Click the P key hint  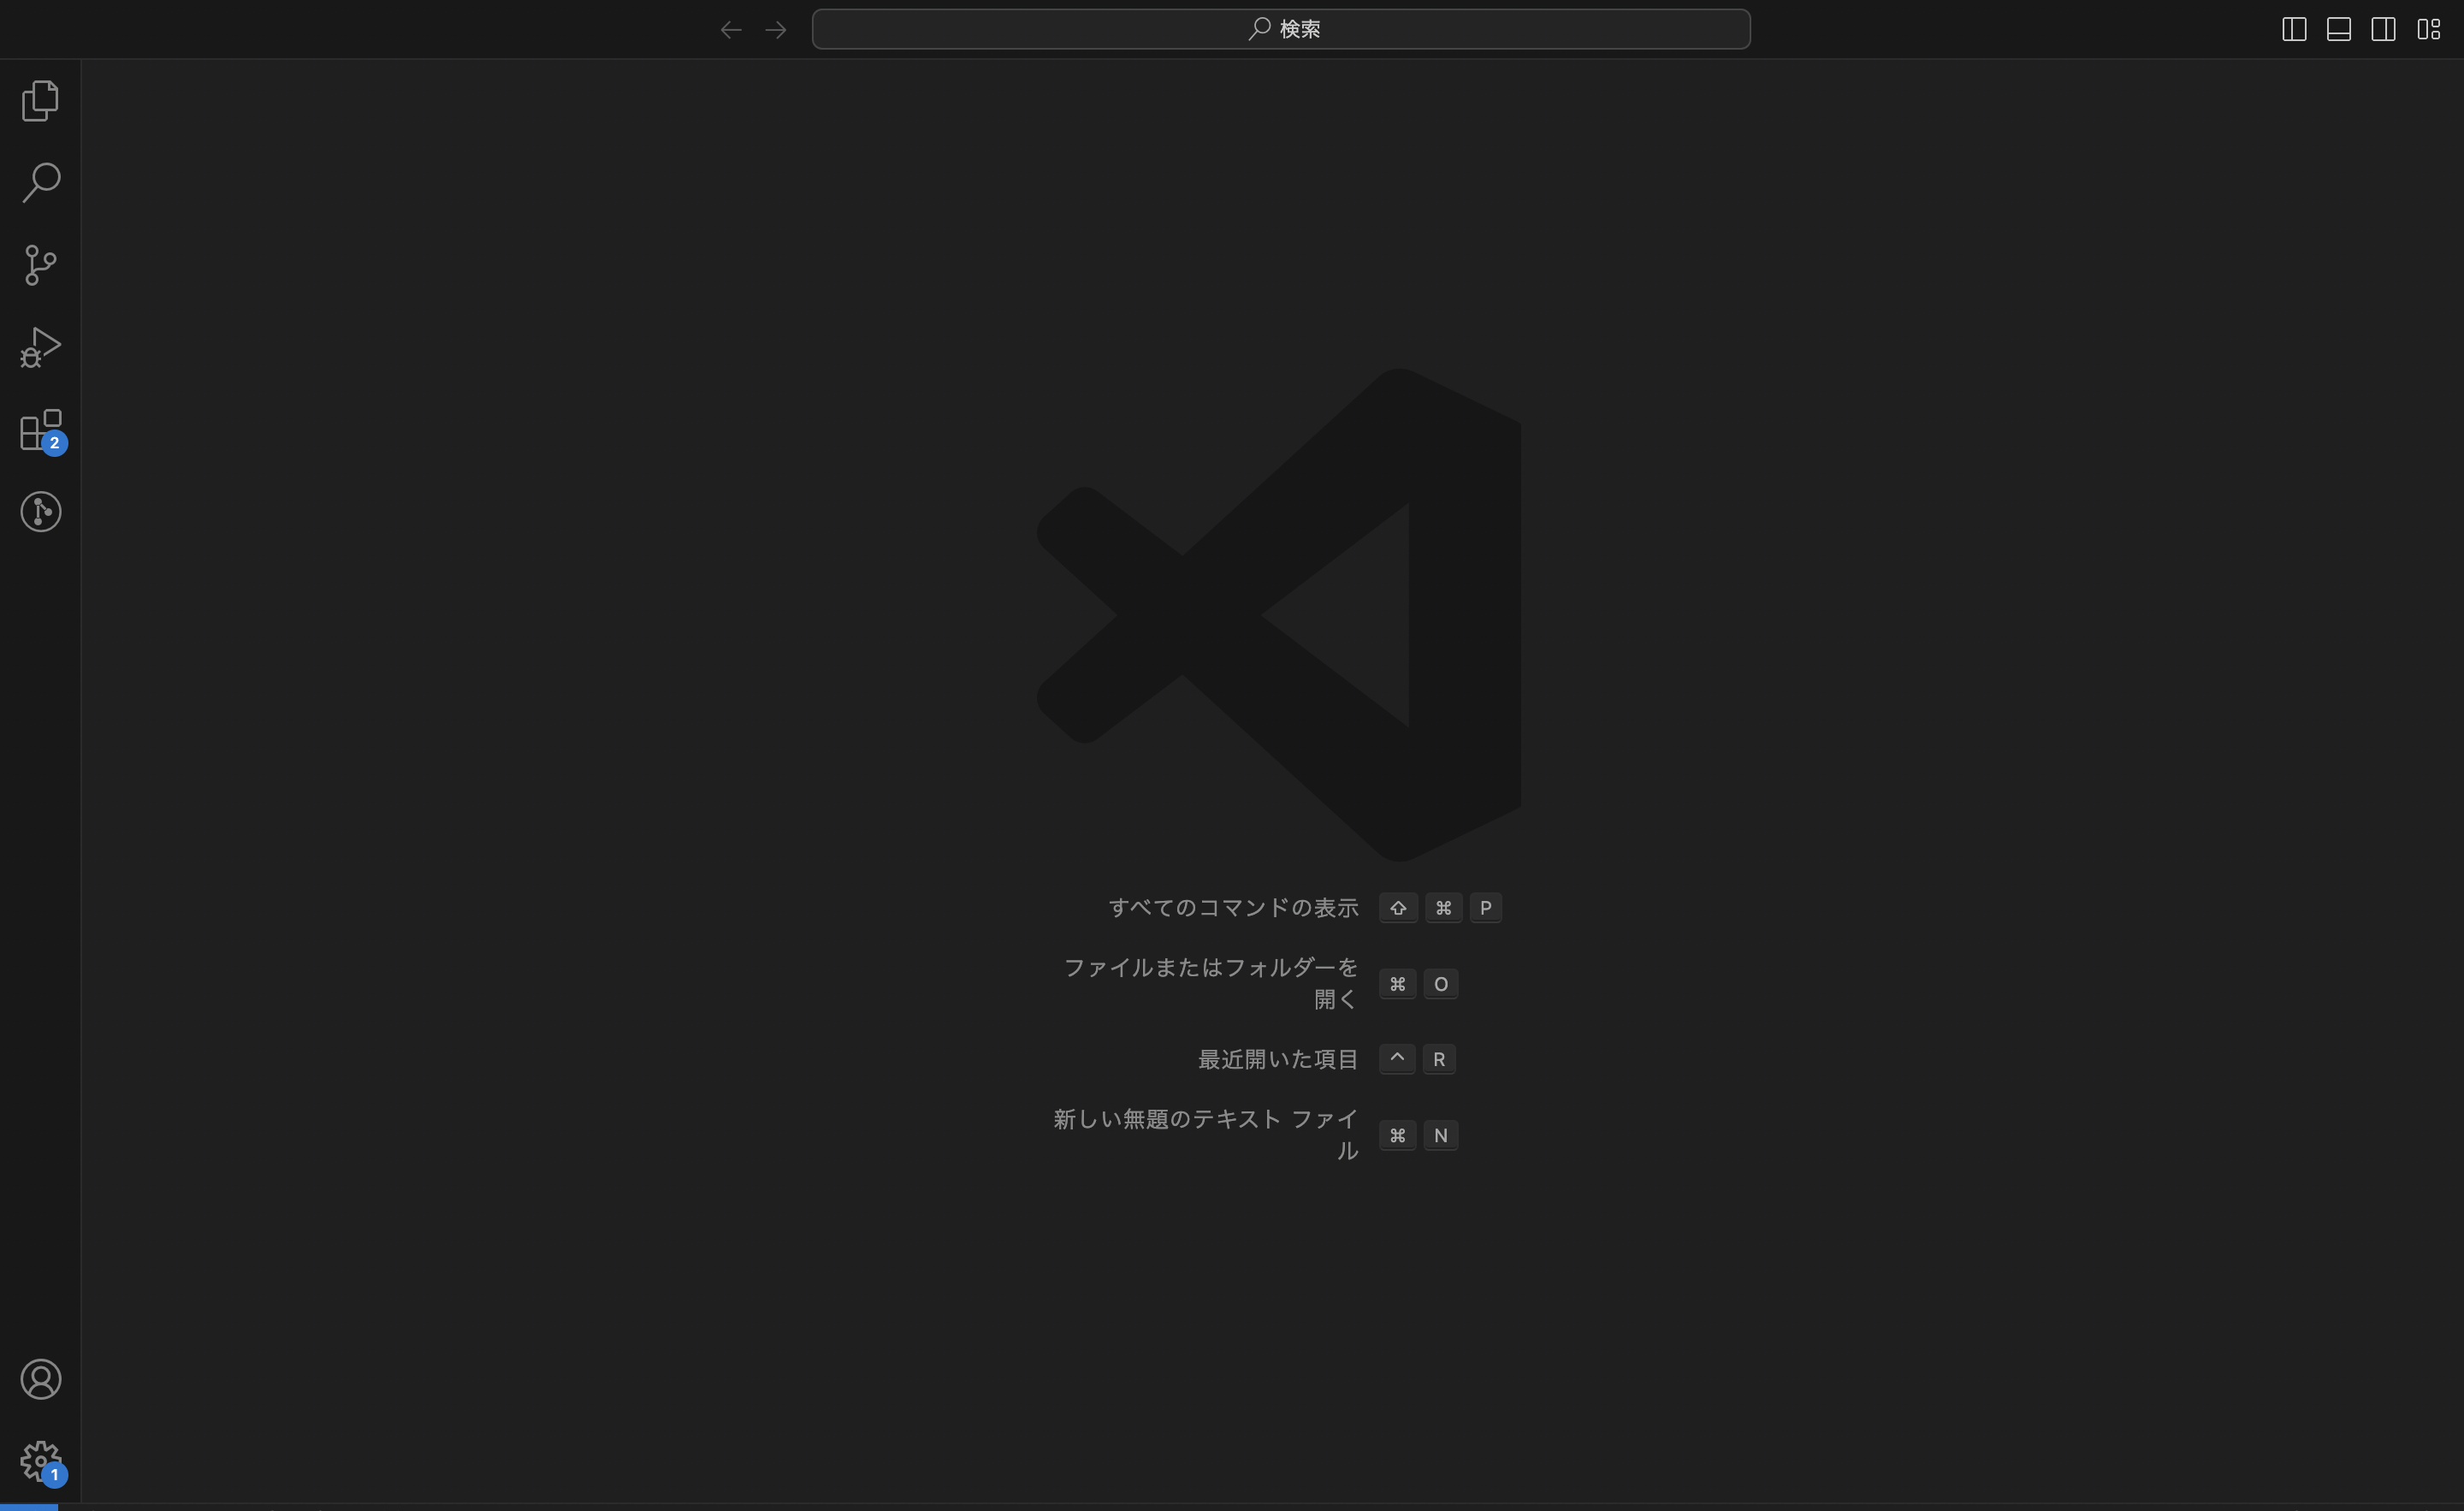pyautogui.click(x=1486, y=908)
